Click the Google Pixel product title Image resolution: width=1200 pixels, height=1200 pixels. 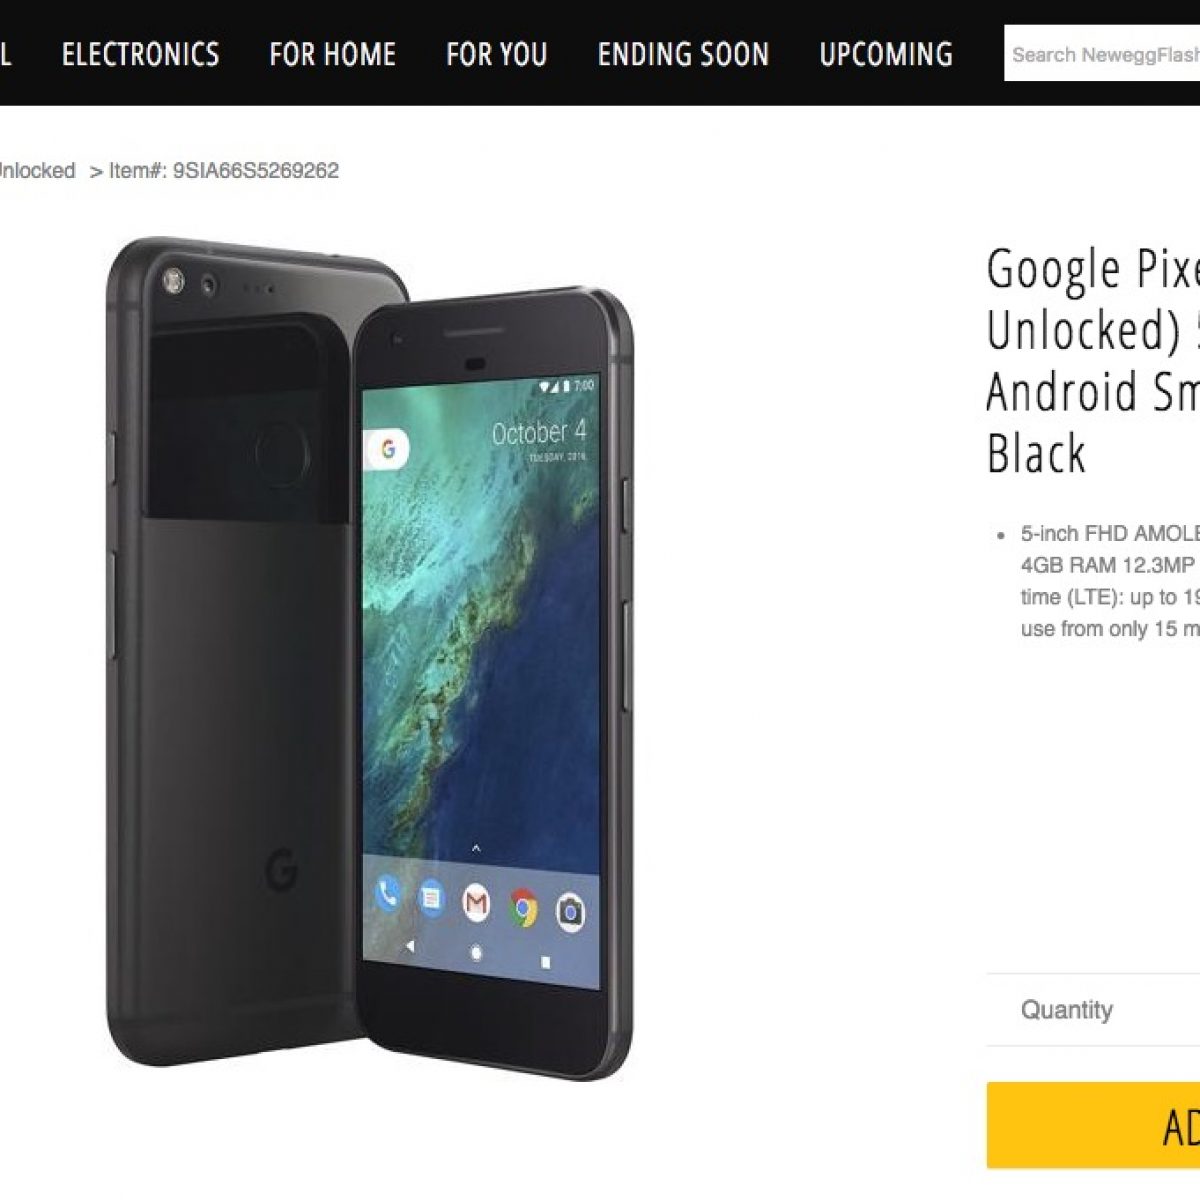pos(1093,360)
